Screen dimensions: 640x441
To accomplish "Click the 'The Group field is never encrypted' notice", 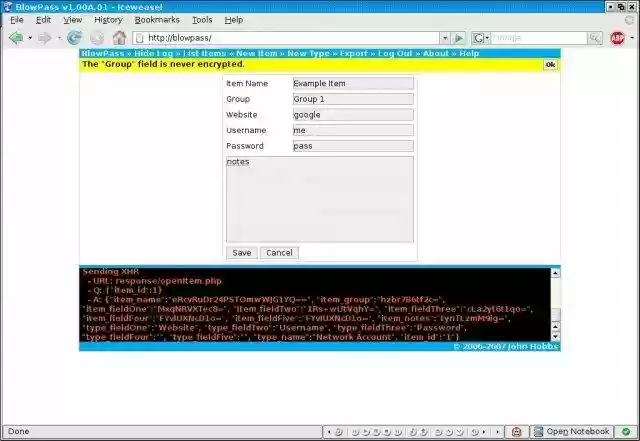I will click(163, 64).
